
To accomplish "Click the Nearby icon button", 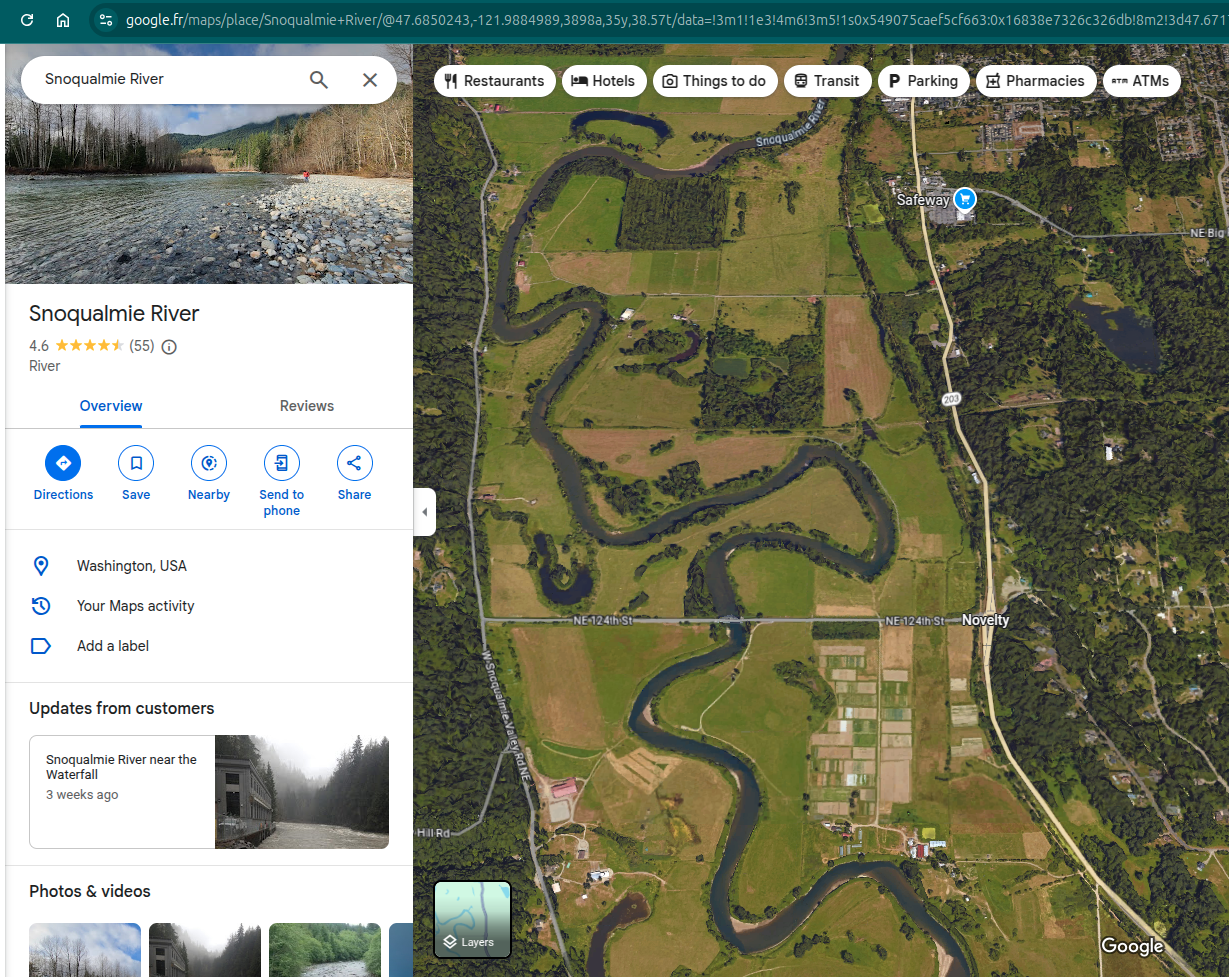I will coord(209,464).
